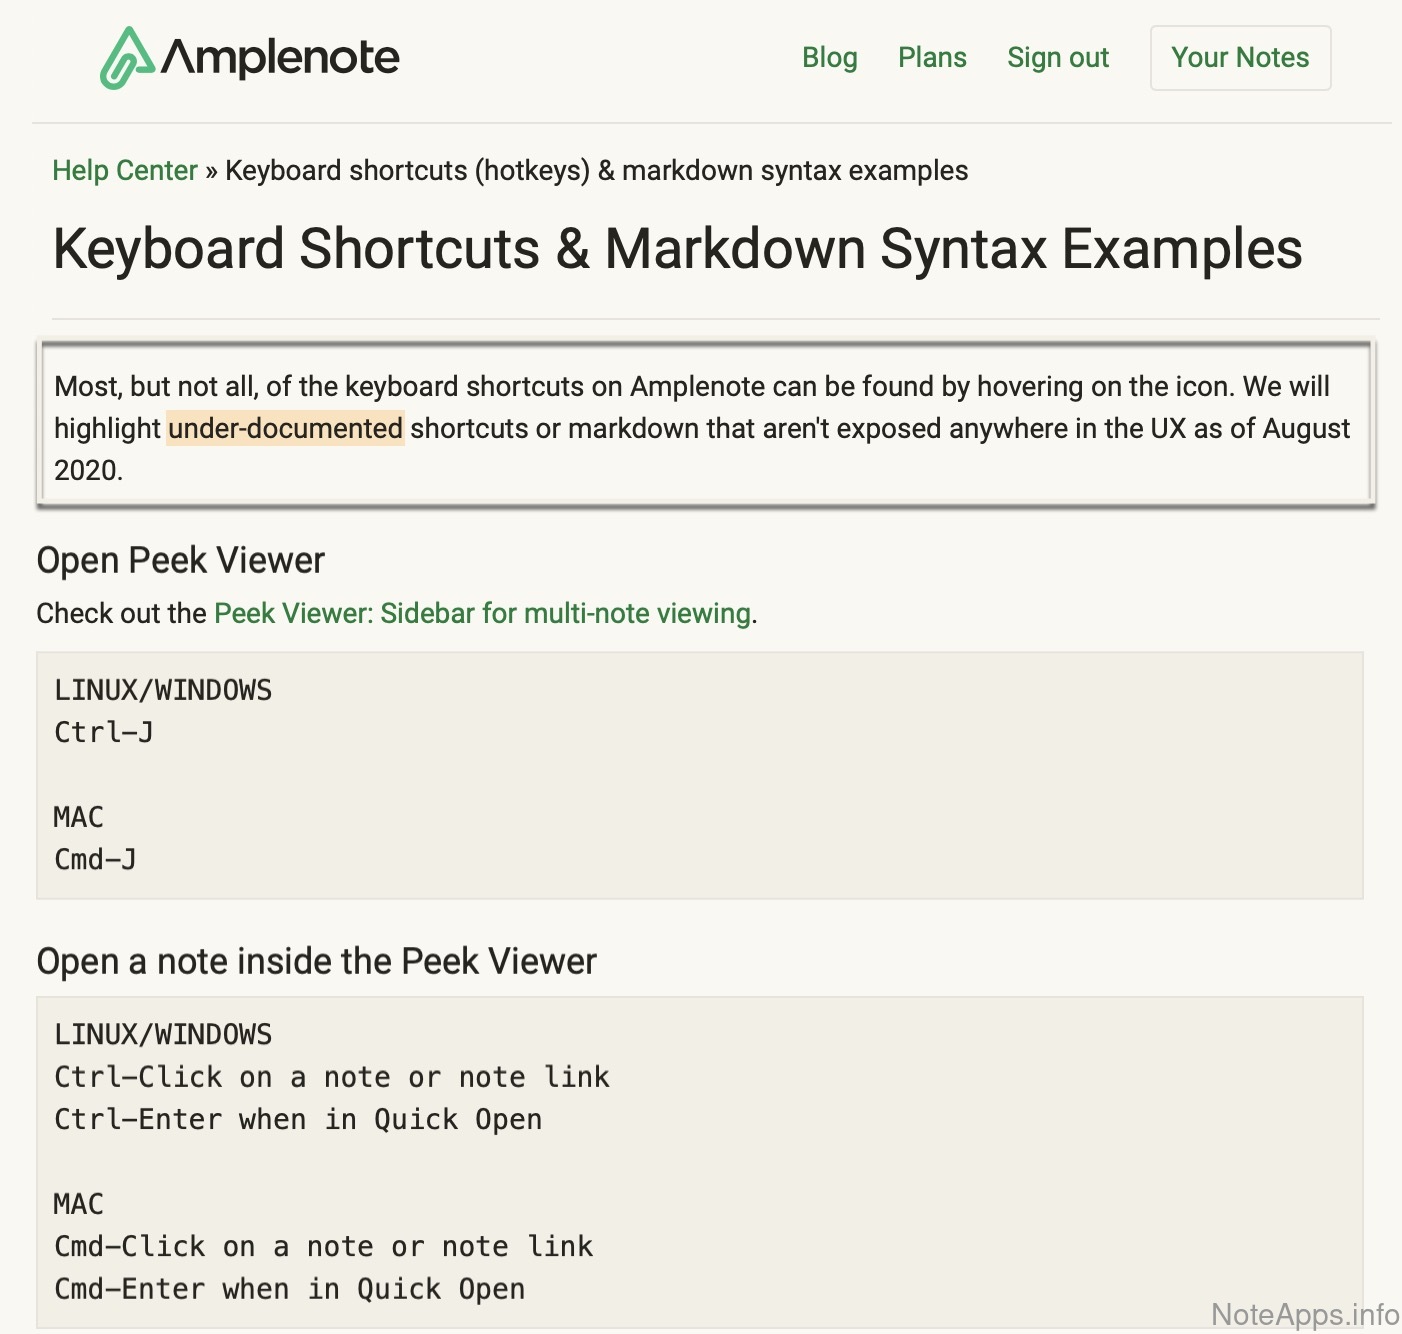1402x1334 pixels.
Task: Open the Your Notes button
Action: point(1240,58)
